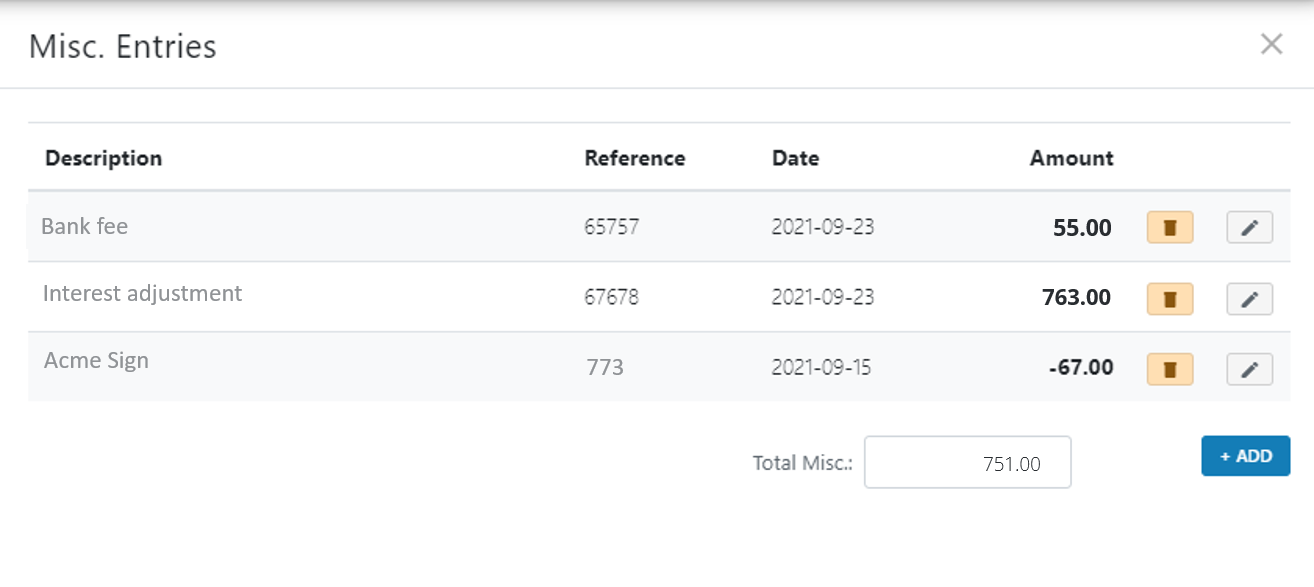
Task: Edit the Interest adjustment entry
Action: coord(1249,298)
